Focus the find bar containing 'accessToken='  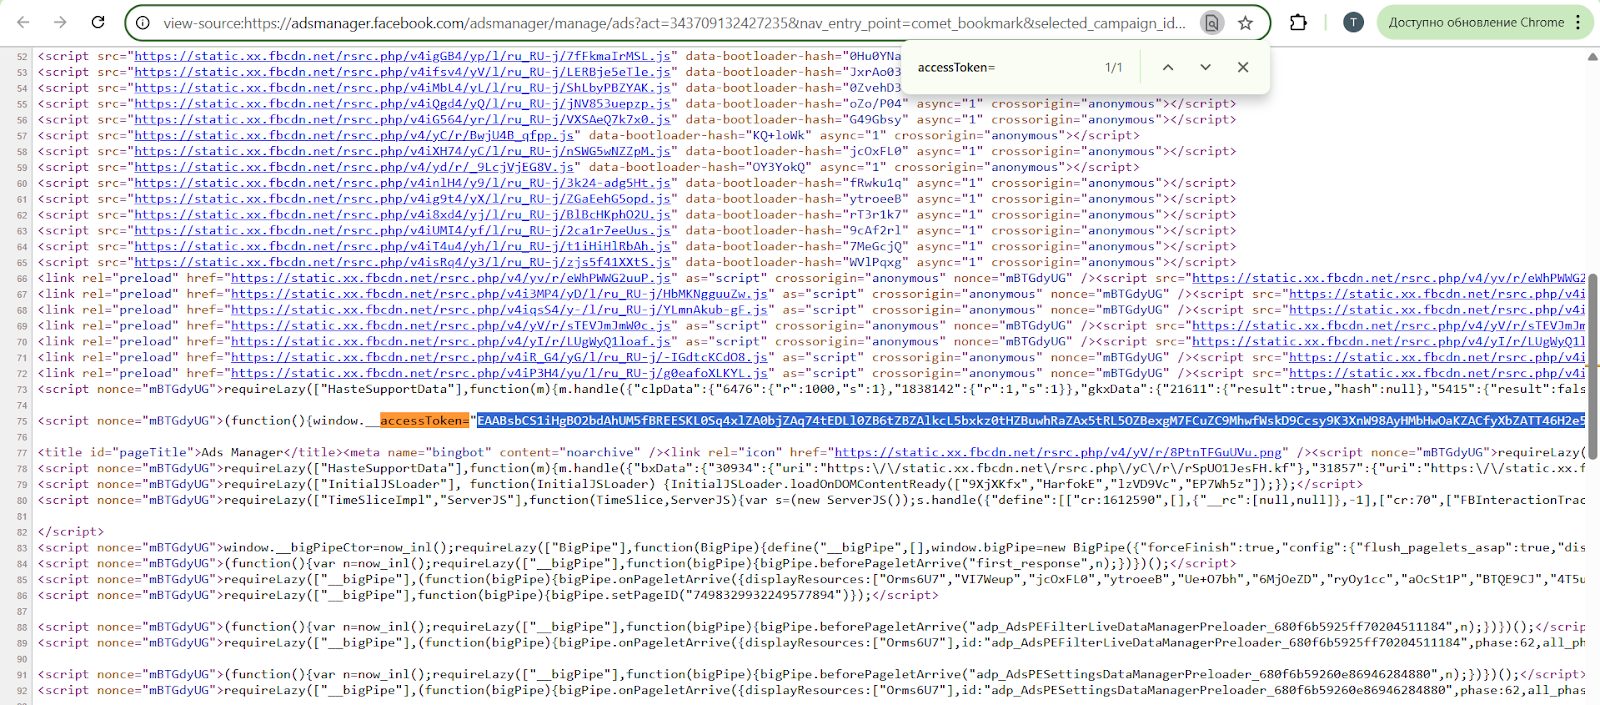pyautogui.click(x=1000, y=67)
